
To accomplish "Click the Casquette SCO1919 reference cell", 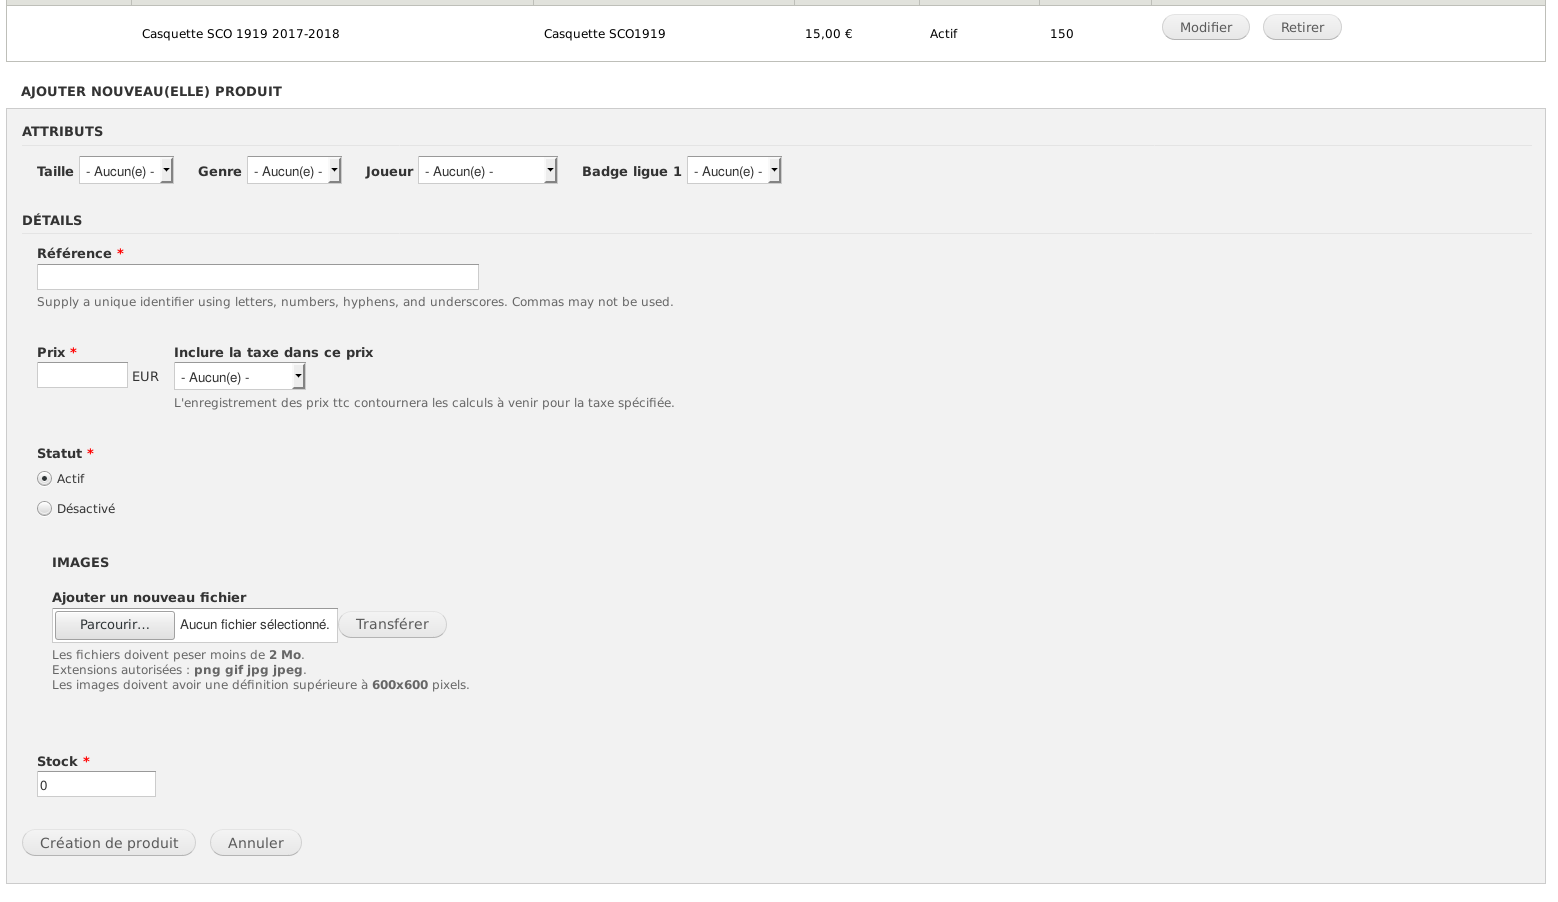I will [x=604, y=34].
